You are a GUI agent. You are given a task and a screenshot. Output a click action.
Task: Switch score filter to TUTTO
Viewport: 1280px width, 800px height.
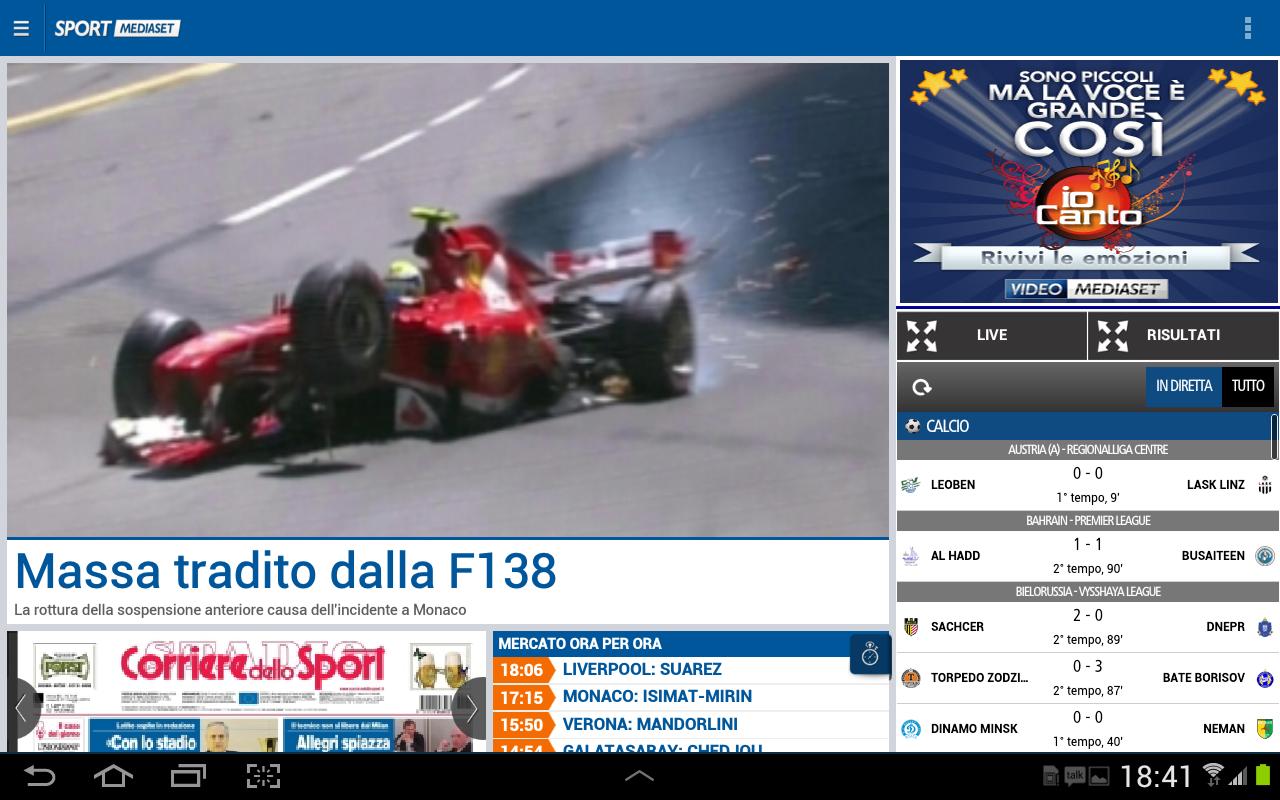(x=1248, y=386)
